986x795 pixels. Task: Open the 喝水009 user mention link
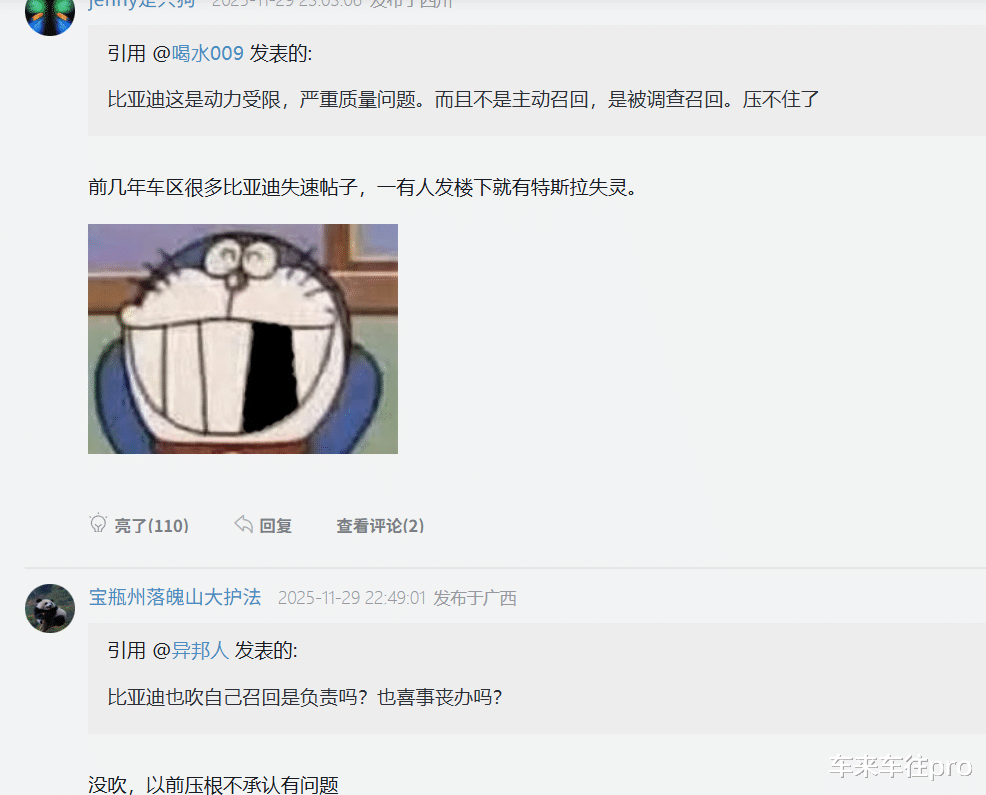coord(208,53)
